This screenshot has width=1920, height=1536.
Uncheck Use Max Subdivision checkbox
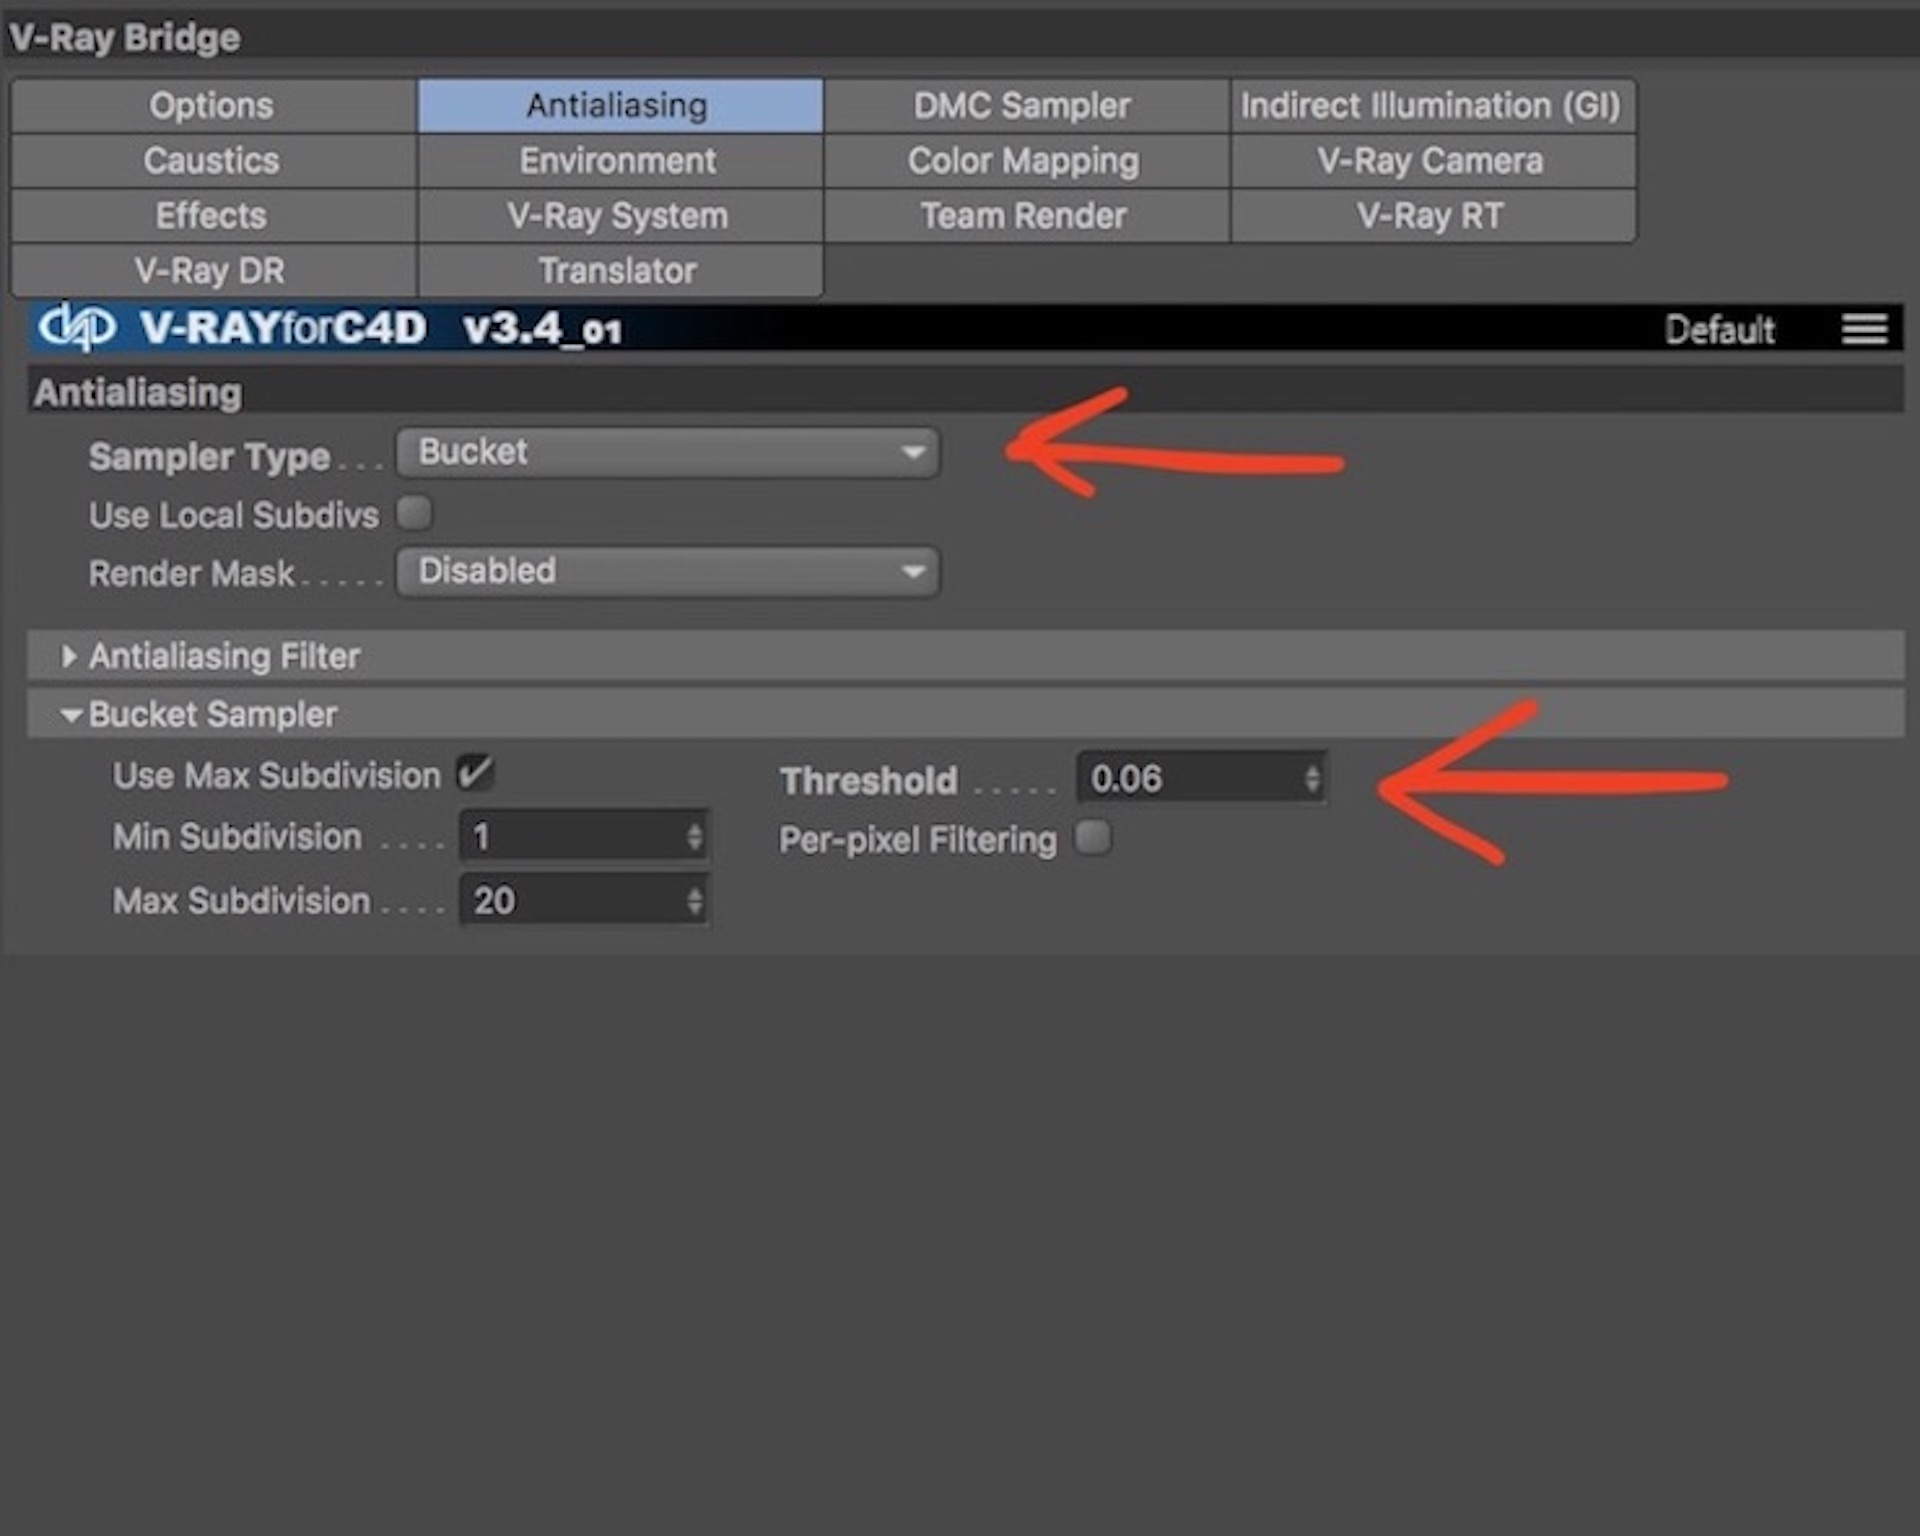pyautogui.click(x=475, y=773)
